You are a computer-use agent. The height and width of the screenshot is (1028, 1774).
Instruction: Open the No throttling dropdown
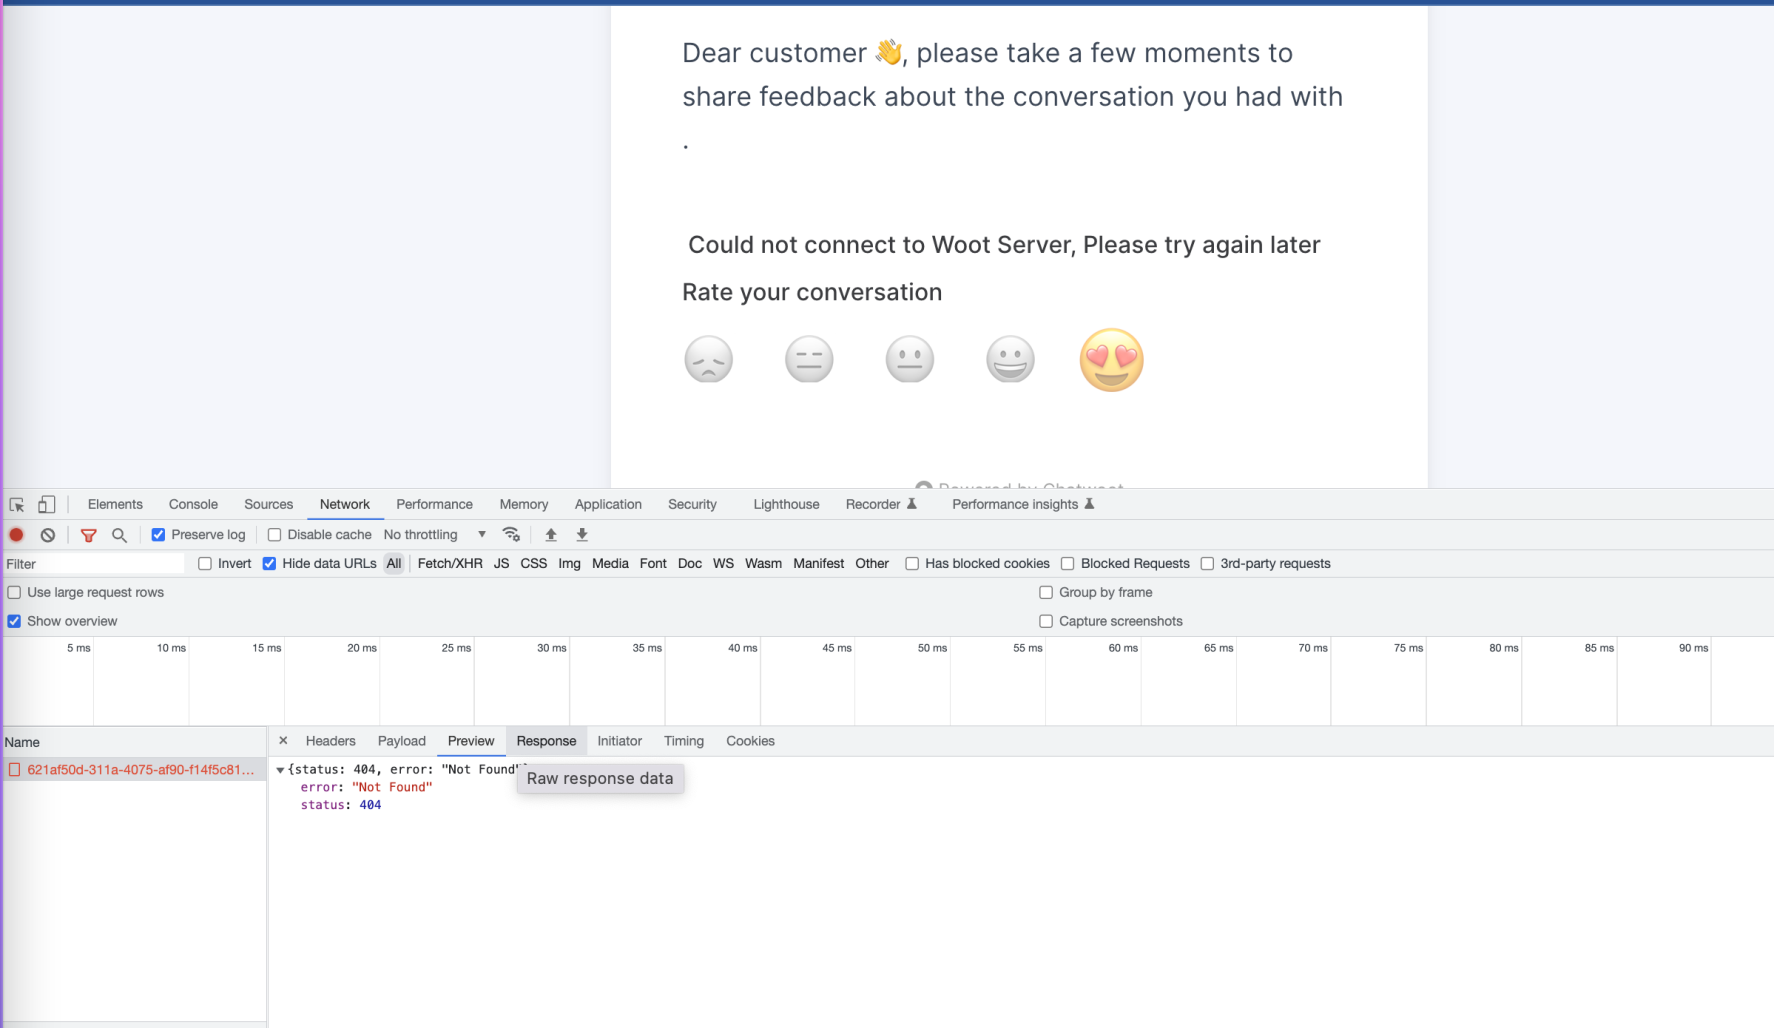[435, 535]
